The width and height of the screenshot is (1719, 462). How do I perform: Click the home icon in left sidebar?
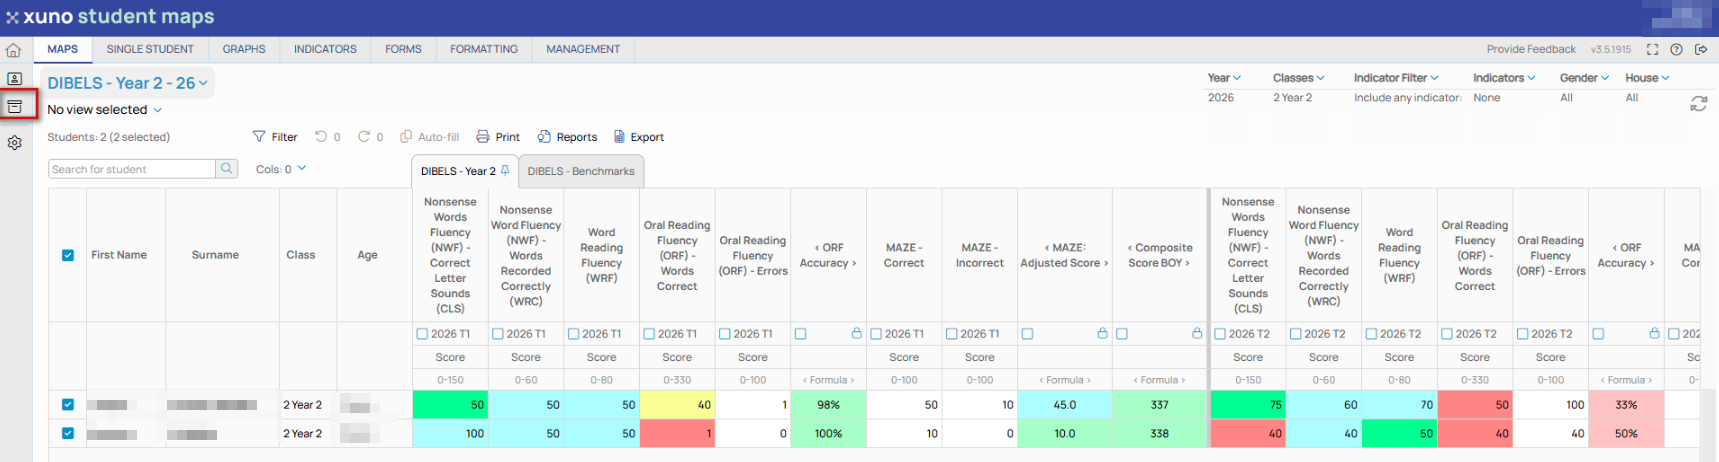pyautogui.click(x=14, y=50)
